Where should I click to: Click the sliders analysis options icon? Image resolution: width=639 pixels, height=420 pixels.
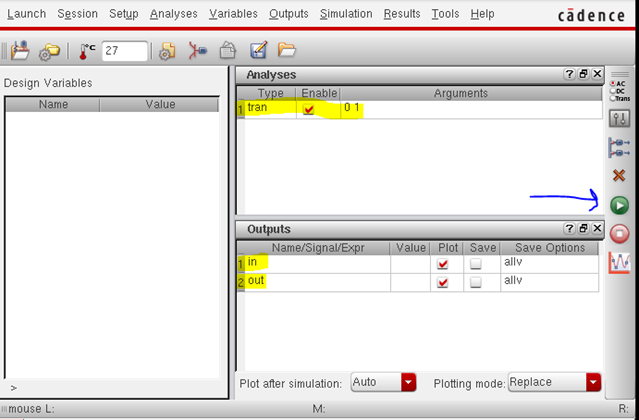[619, 119]
